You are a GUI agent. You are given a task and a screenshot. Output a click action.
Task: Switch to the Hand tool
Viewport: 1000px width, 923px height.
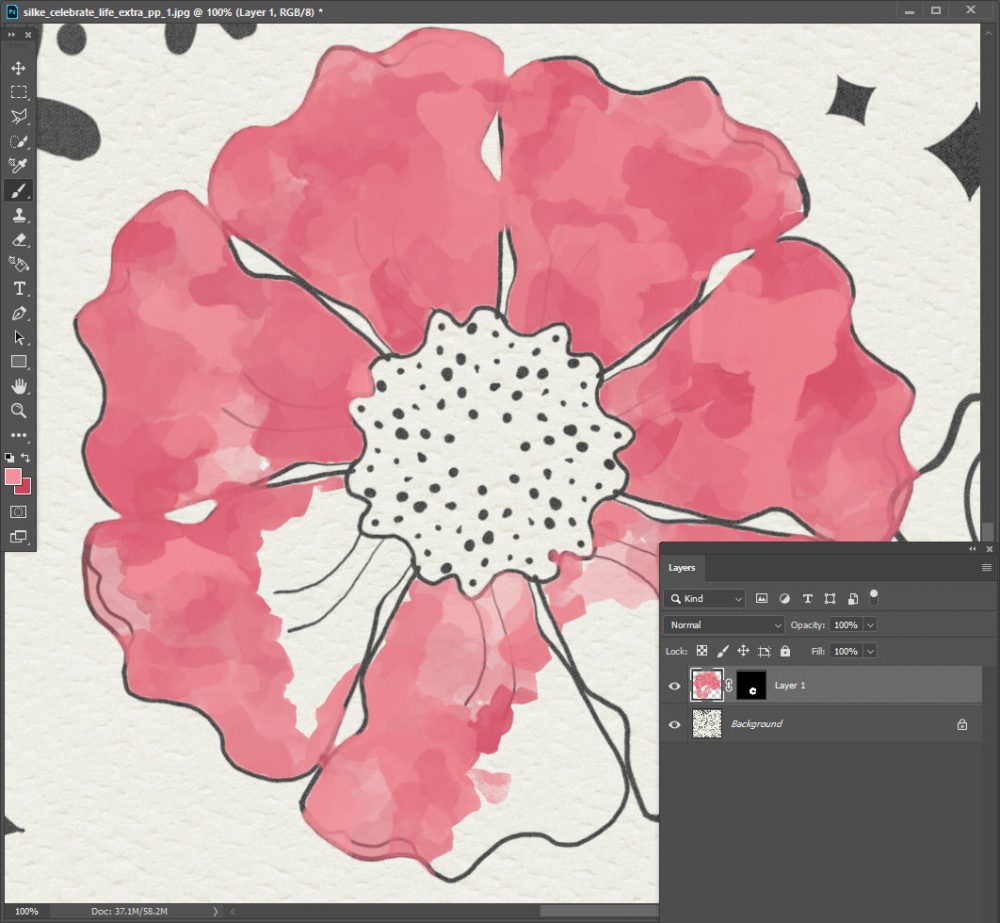pos(18,386)
